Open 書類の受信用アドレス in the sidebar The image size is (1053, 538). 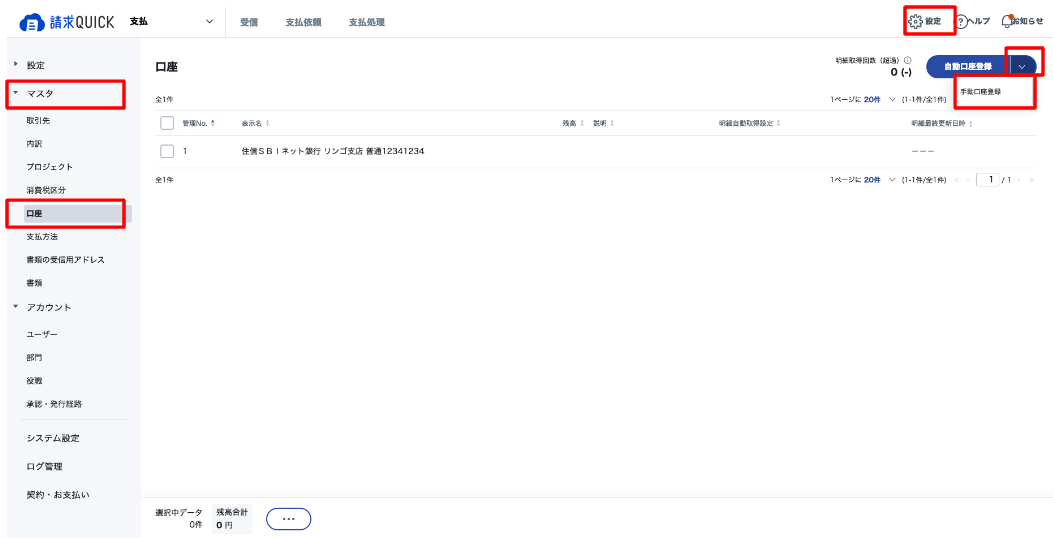click(x=65, y=259)
